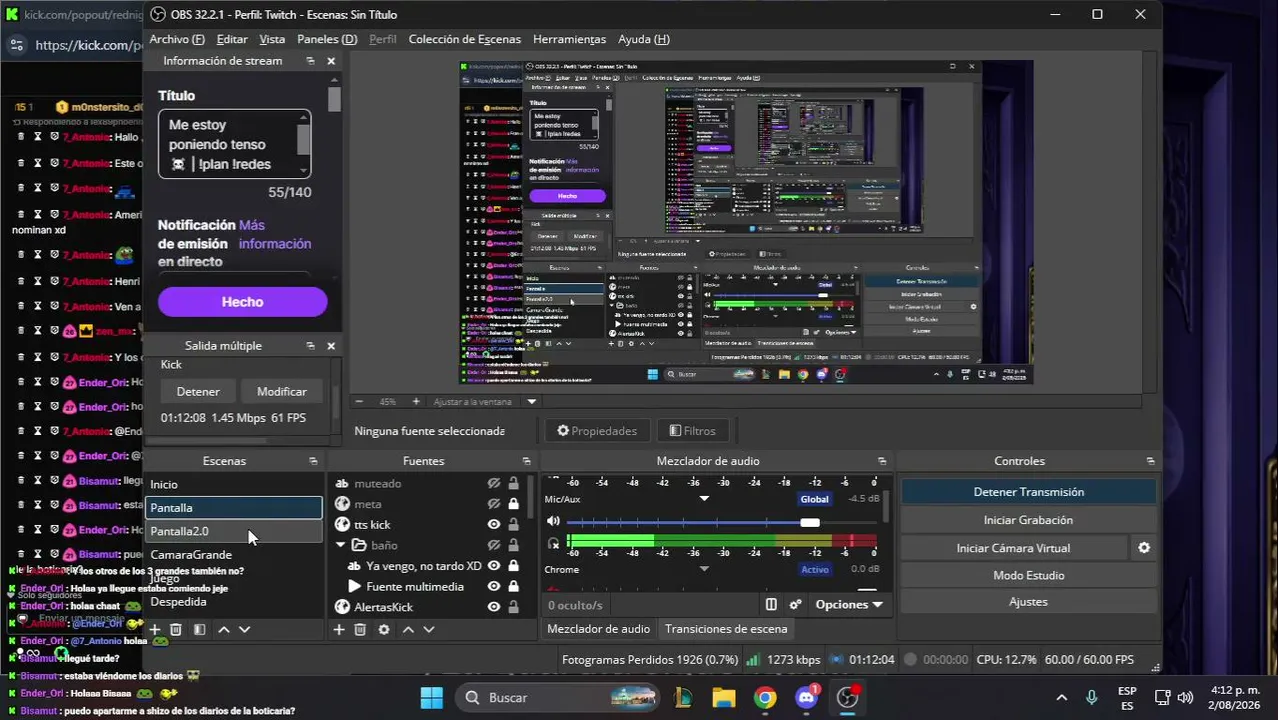Hide the tts kick source
1278x720 pixels.
494,524
